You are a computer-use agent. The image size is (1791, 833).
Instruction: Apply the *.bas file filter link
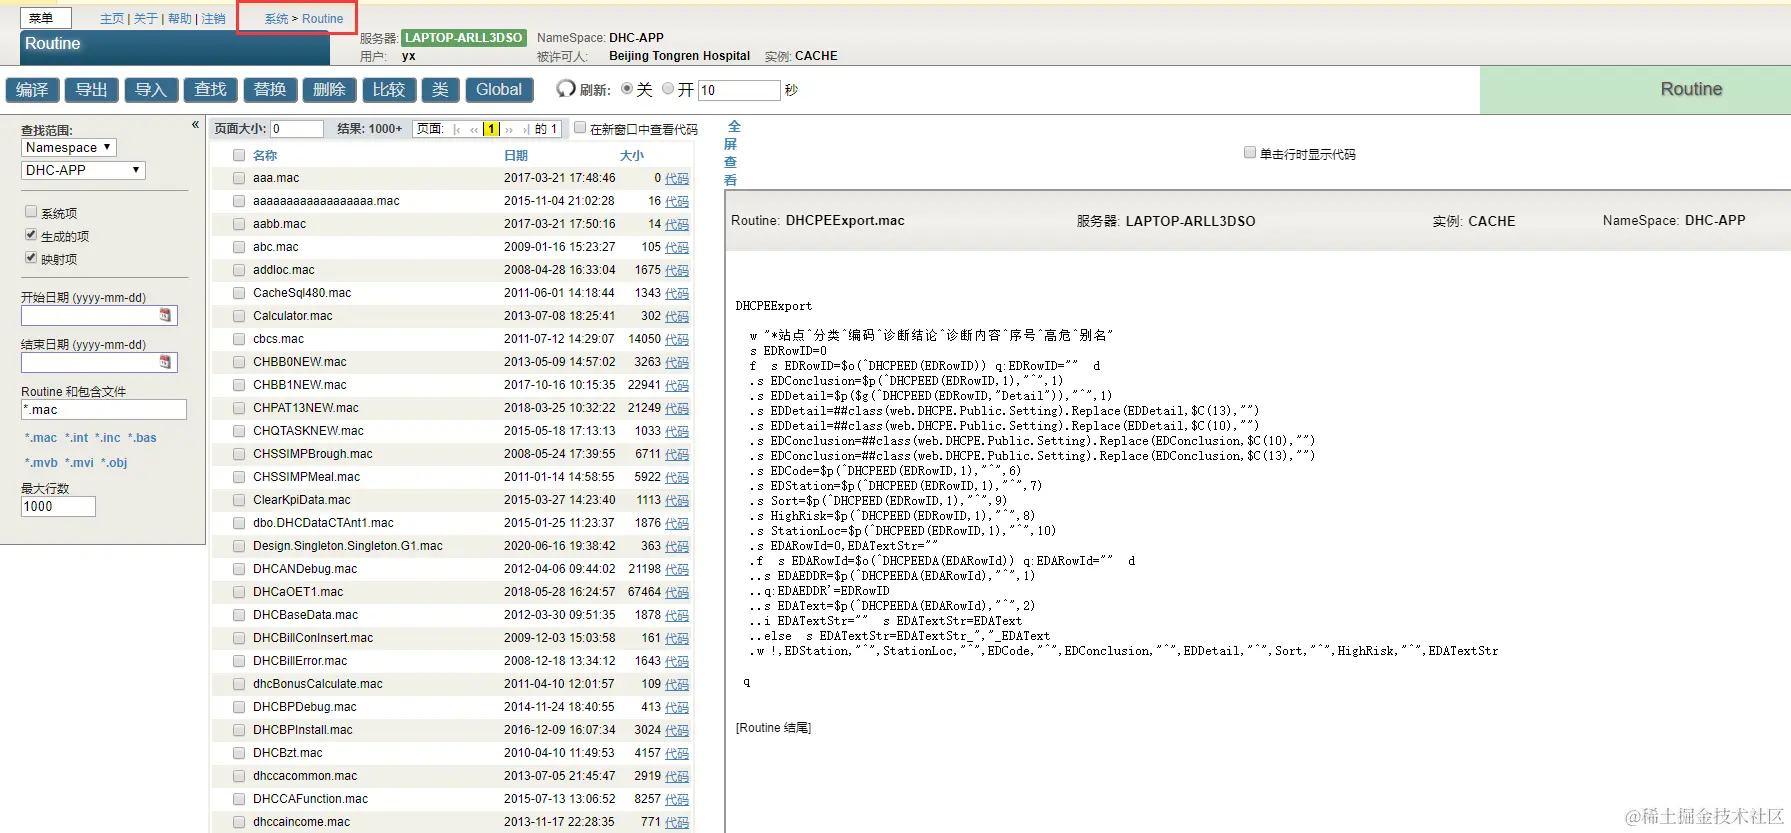[142, 438]
